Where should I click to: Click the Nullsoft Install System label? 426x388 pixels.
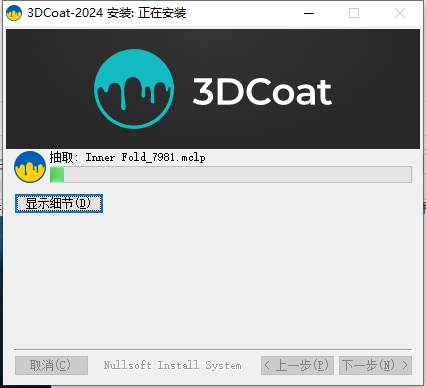click(x=172, y=365)
